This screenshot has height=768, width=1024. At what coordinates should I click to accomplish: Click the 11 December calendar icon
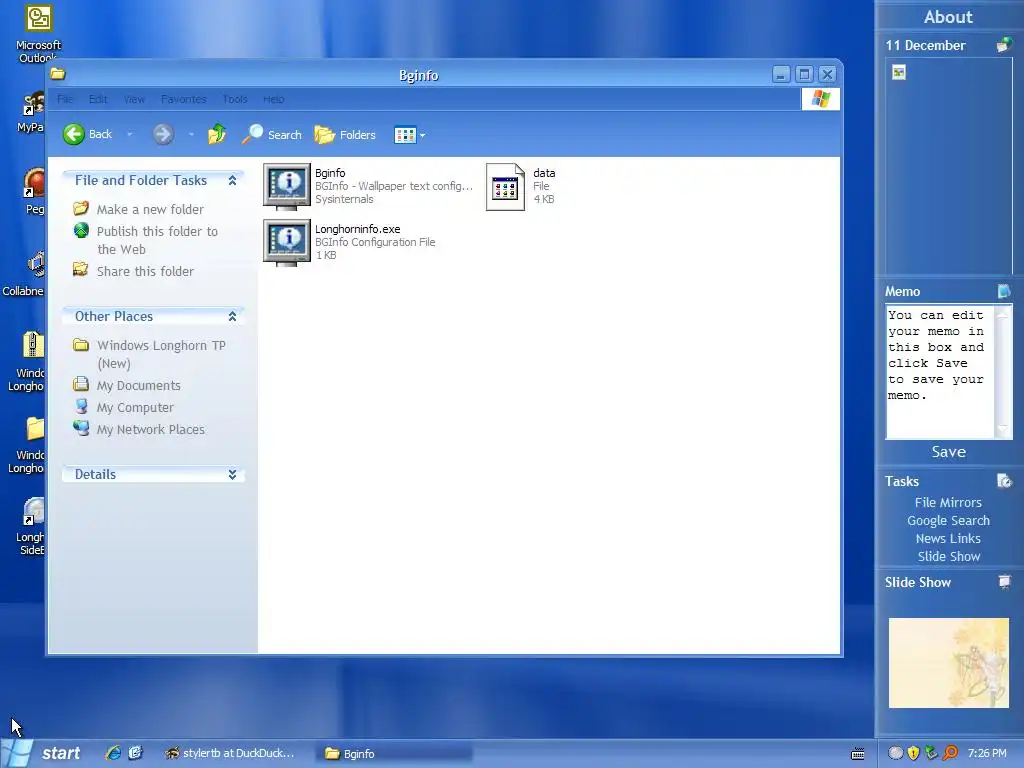[x=1004, y=45]
